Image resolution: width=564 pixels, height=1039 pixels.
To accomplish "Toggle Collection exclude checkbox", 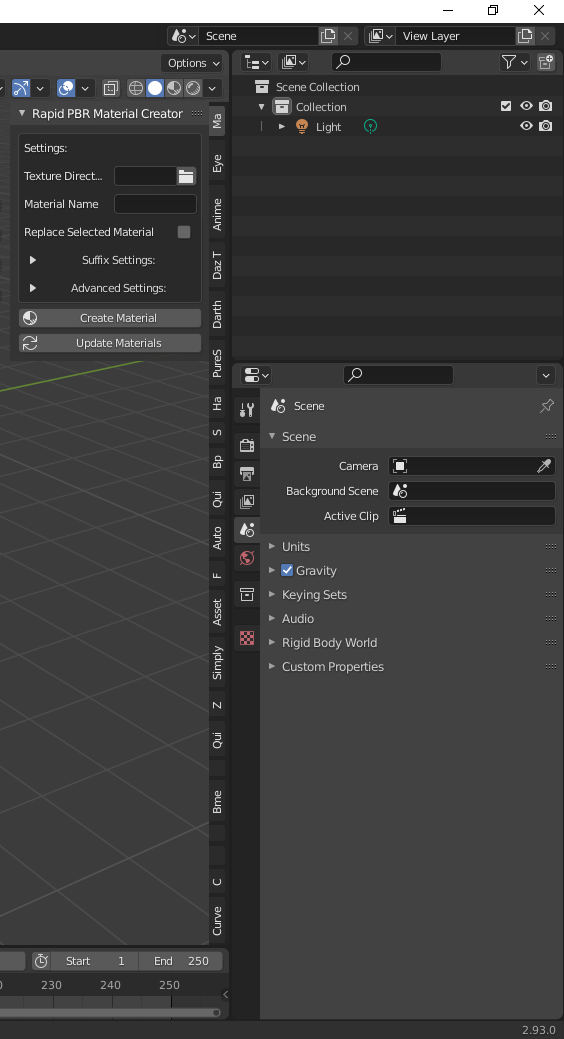I will point(506,106).
